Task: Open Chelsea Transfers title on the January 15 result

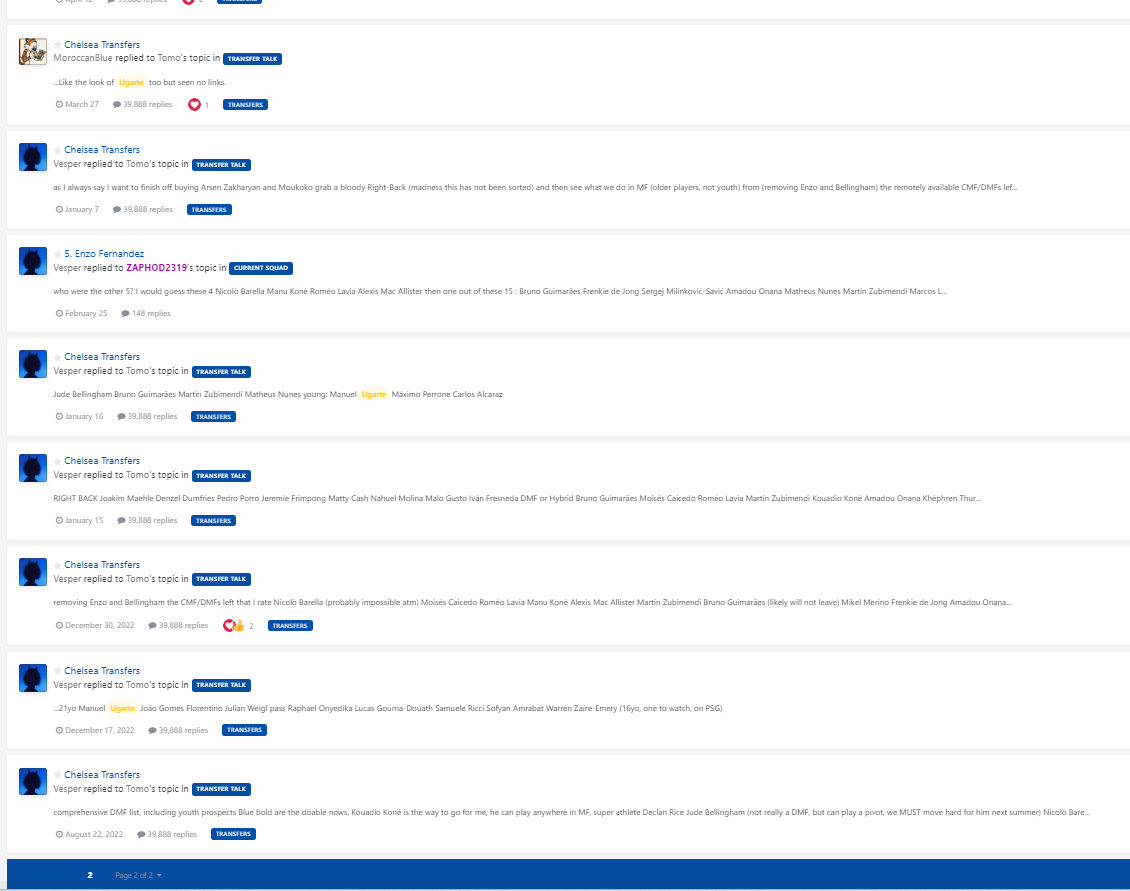Action: click(x=102, y=461)
